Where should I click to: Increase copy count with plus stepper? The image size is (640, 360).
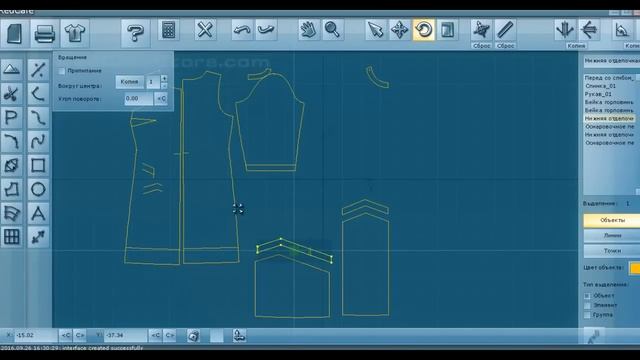164,78
